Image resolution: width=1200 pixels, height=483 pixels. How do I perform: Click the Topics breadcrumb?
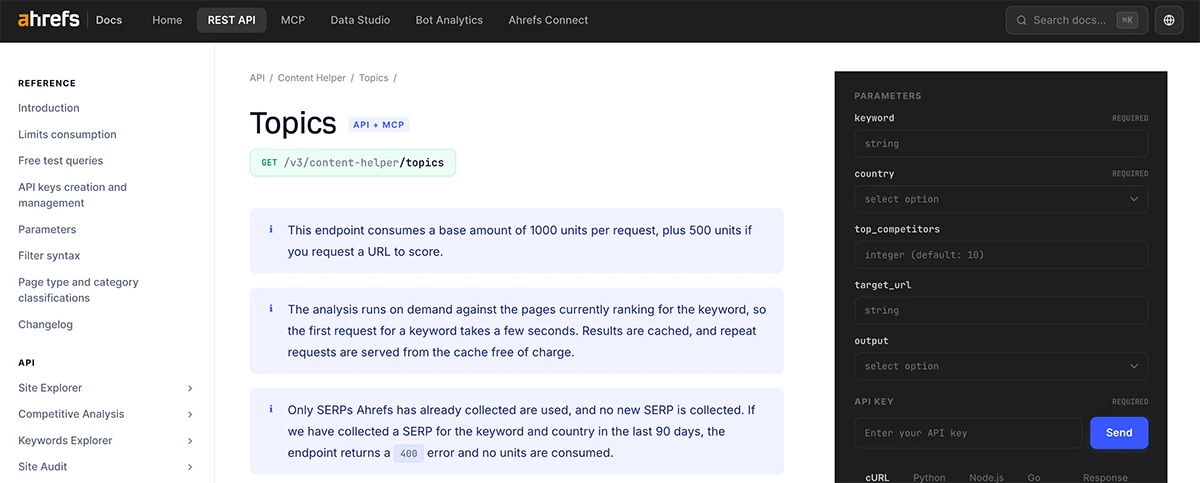[x=374, y=78]
